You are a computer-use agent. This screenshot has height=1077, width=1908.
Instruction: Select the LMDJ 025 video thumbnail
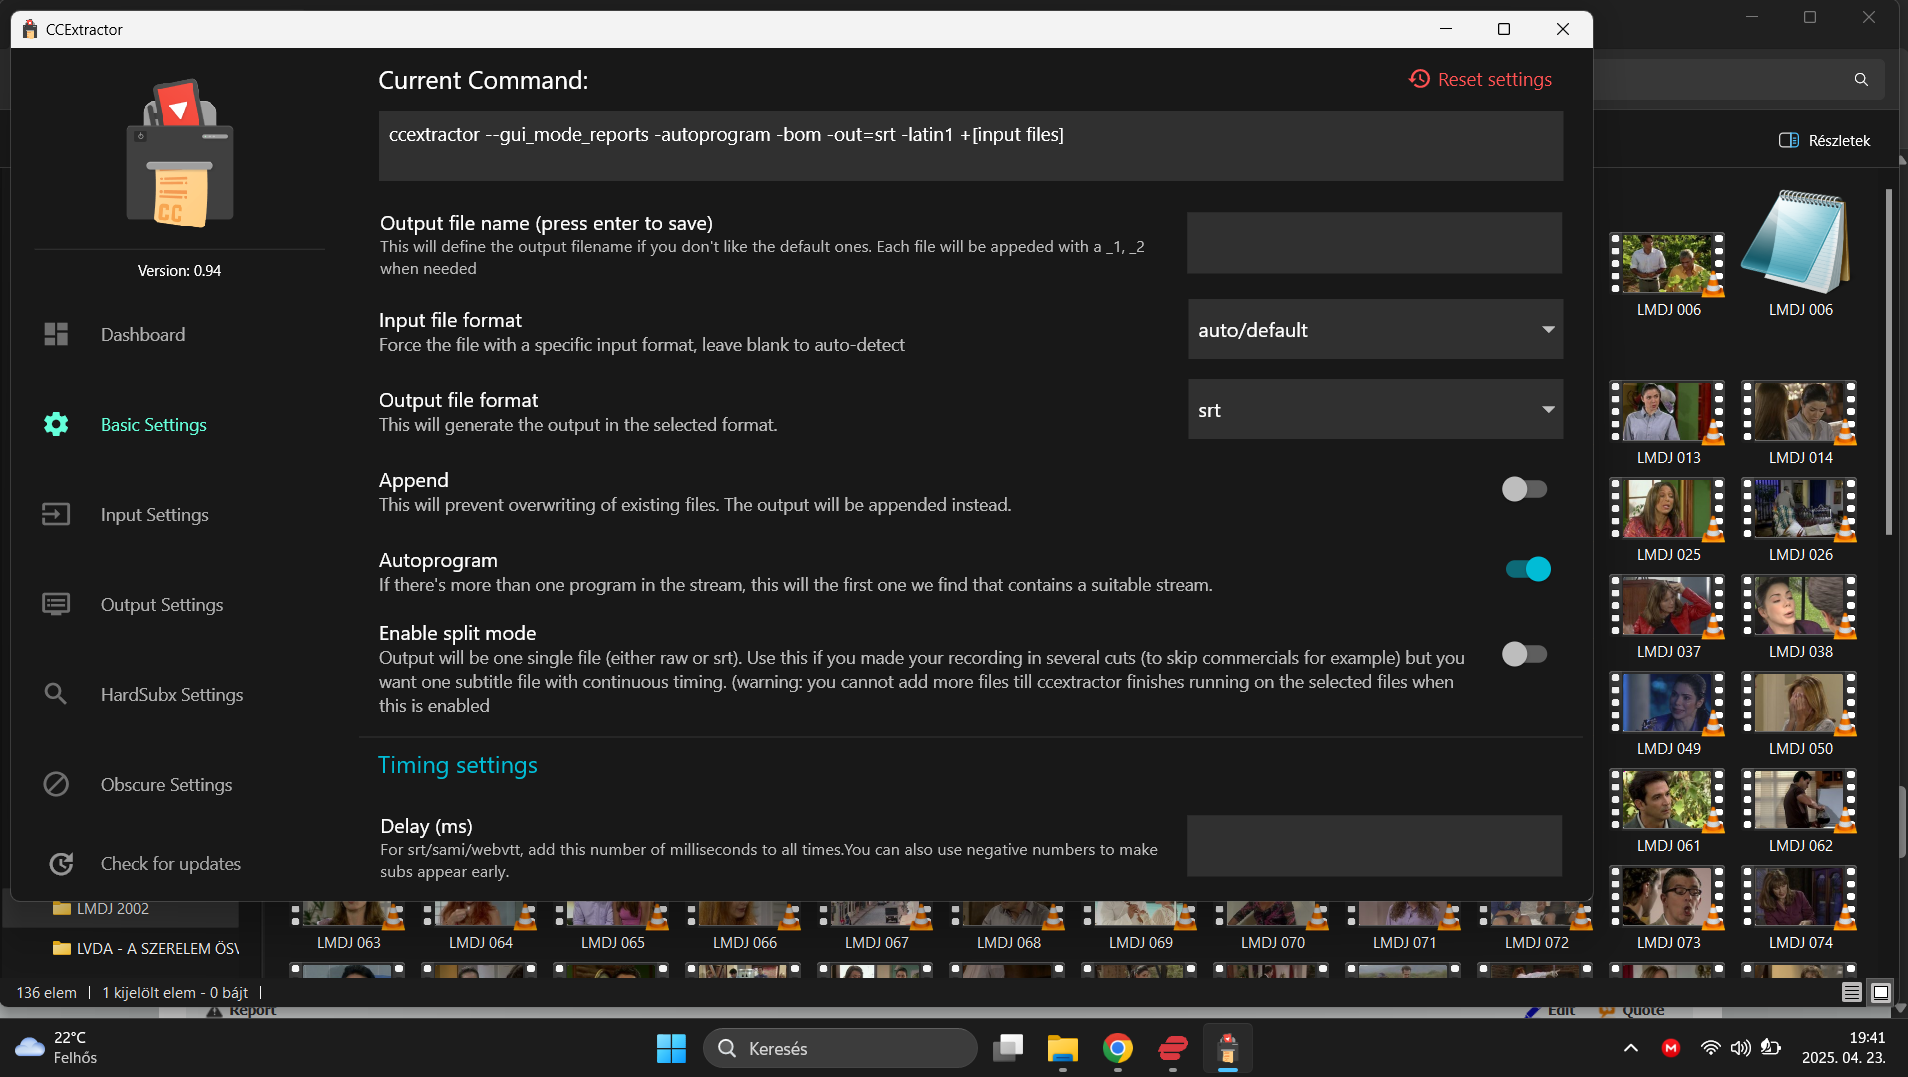tap(1668, 508)
